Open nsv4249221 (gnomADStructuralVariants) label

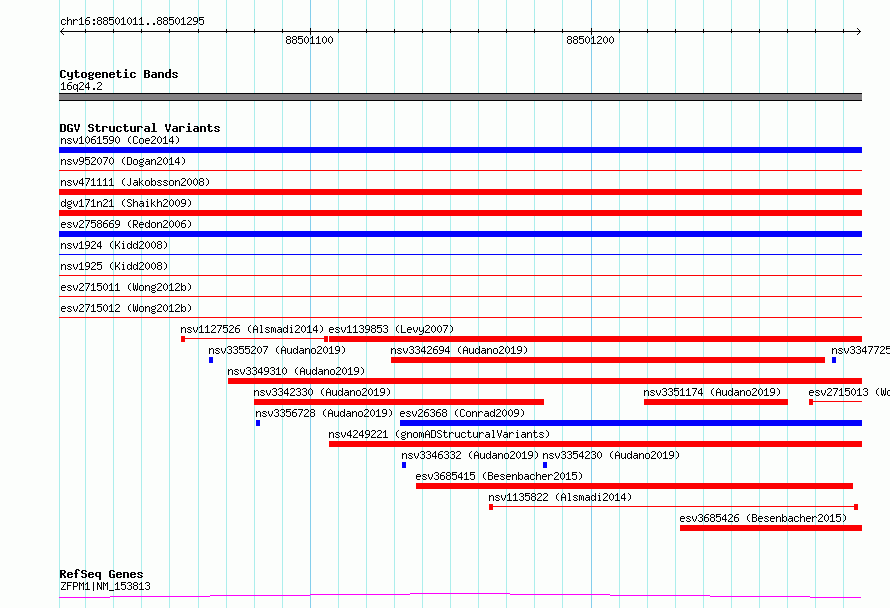(439, 434)
